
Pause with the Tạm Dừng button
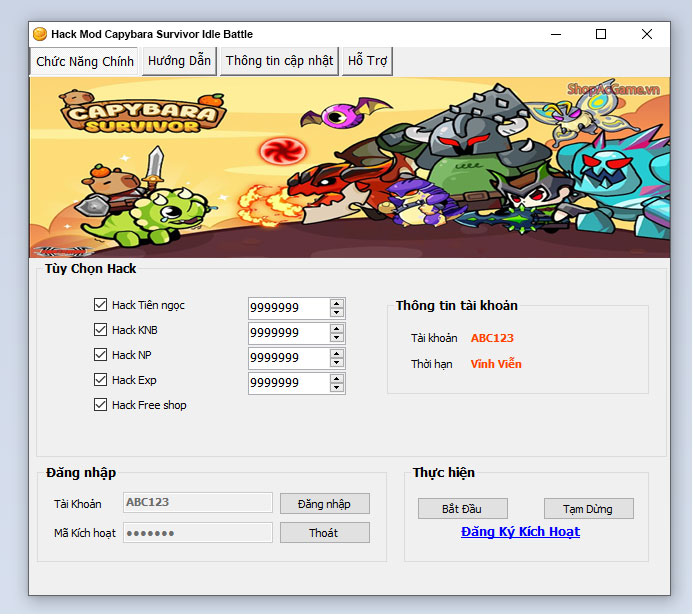coord(589,509)
